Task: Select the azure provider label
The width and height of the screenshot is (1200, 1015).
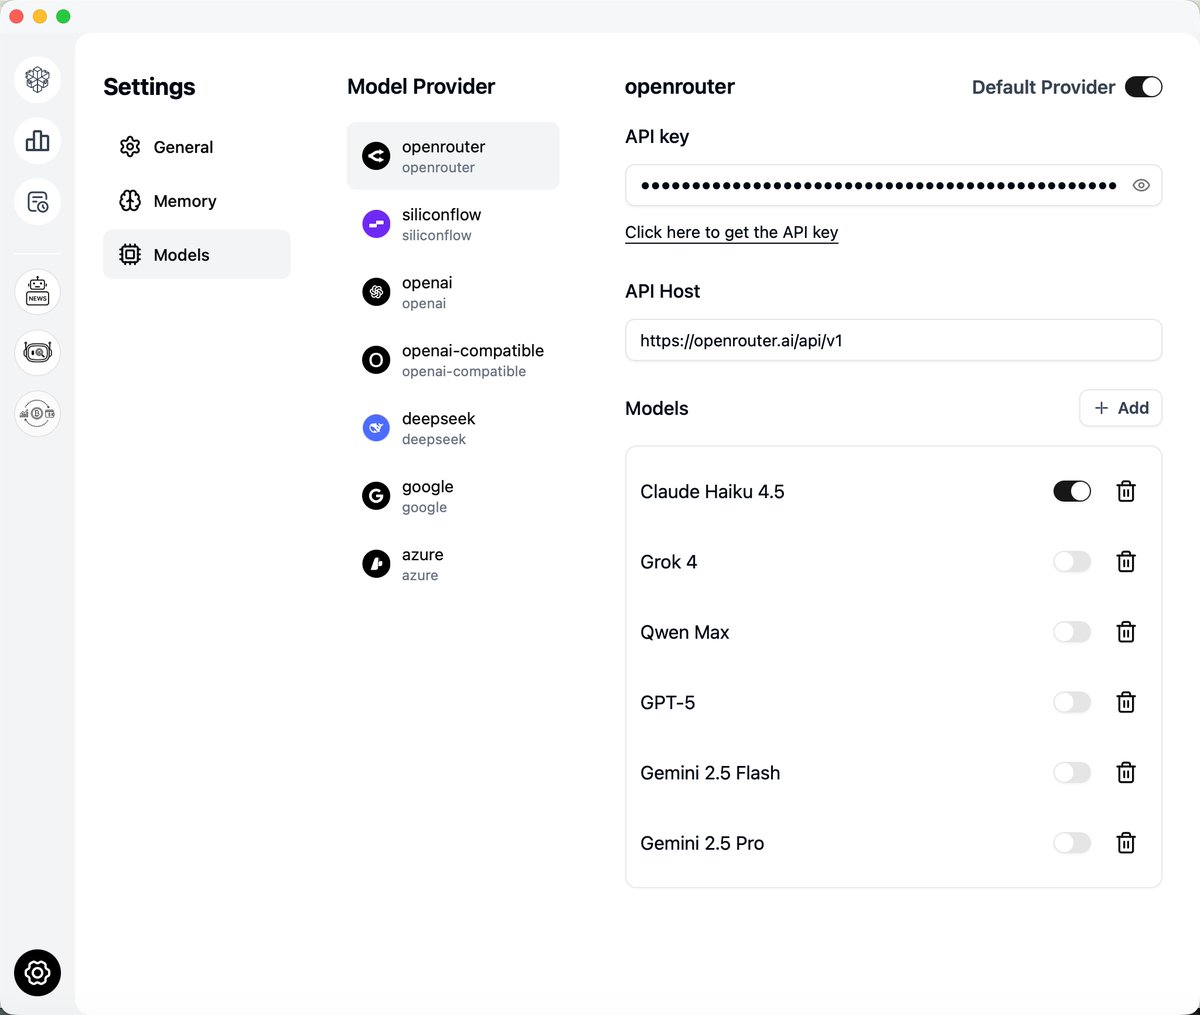Action: coord(423,555)
